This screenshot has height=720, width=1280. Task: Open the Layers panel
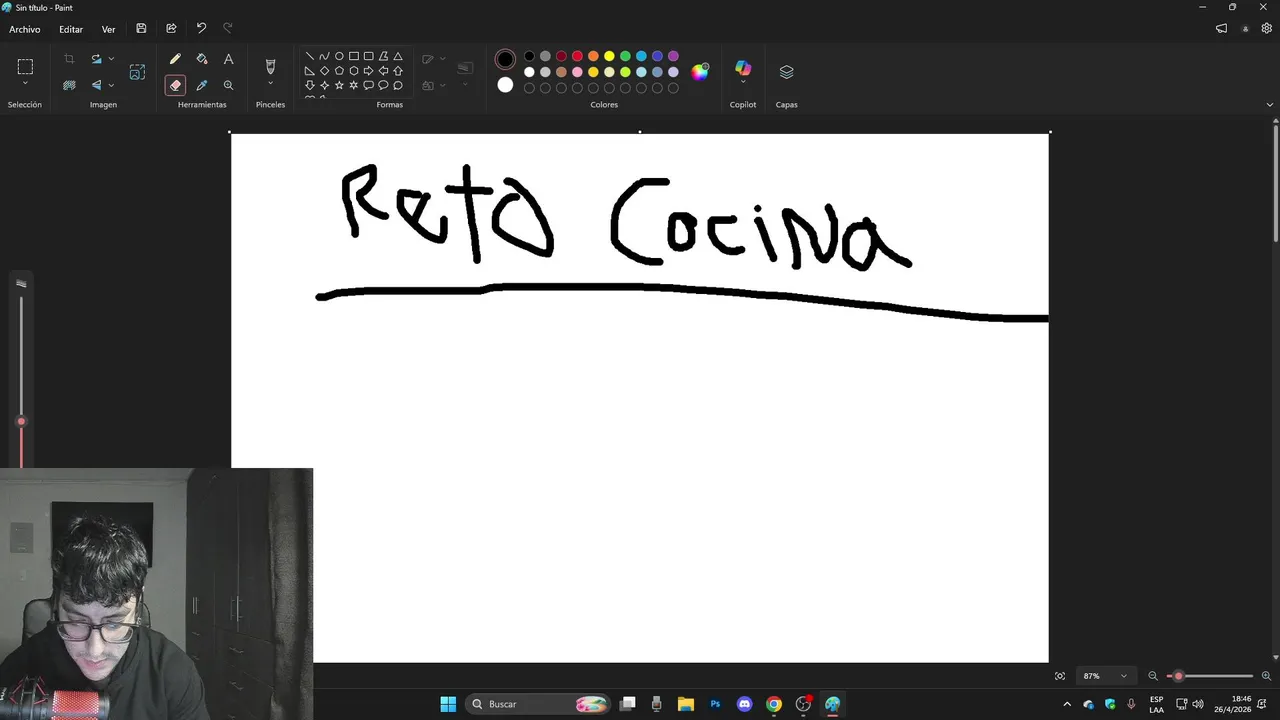point(786,72)
